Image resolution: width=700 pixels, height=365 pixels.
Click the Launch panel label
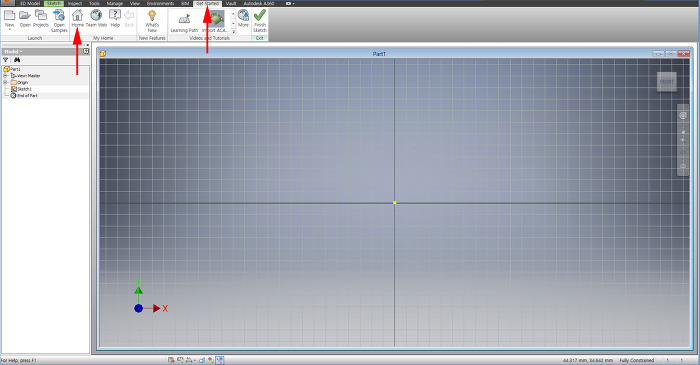tap(35, 38)
